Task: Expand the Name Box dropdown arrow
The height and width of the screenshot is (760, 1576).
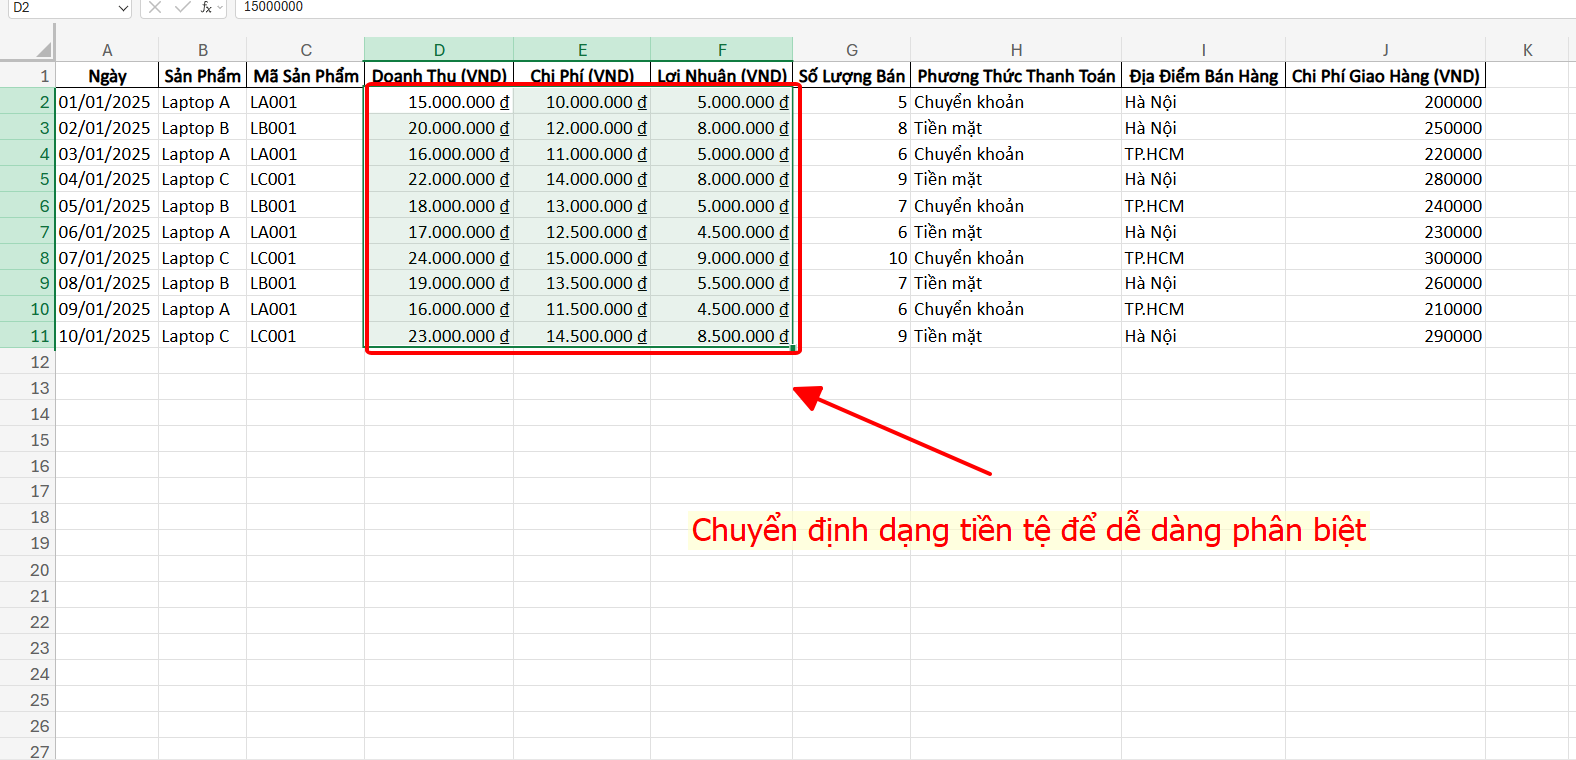Action: tap(123, 8)
